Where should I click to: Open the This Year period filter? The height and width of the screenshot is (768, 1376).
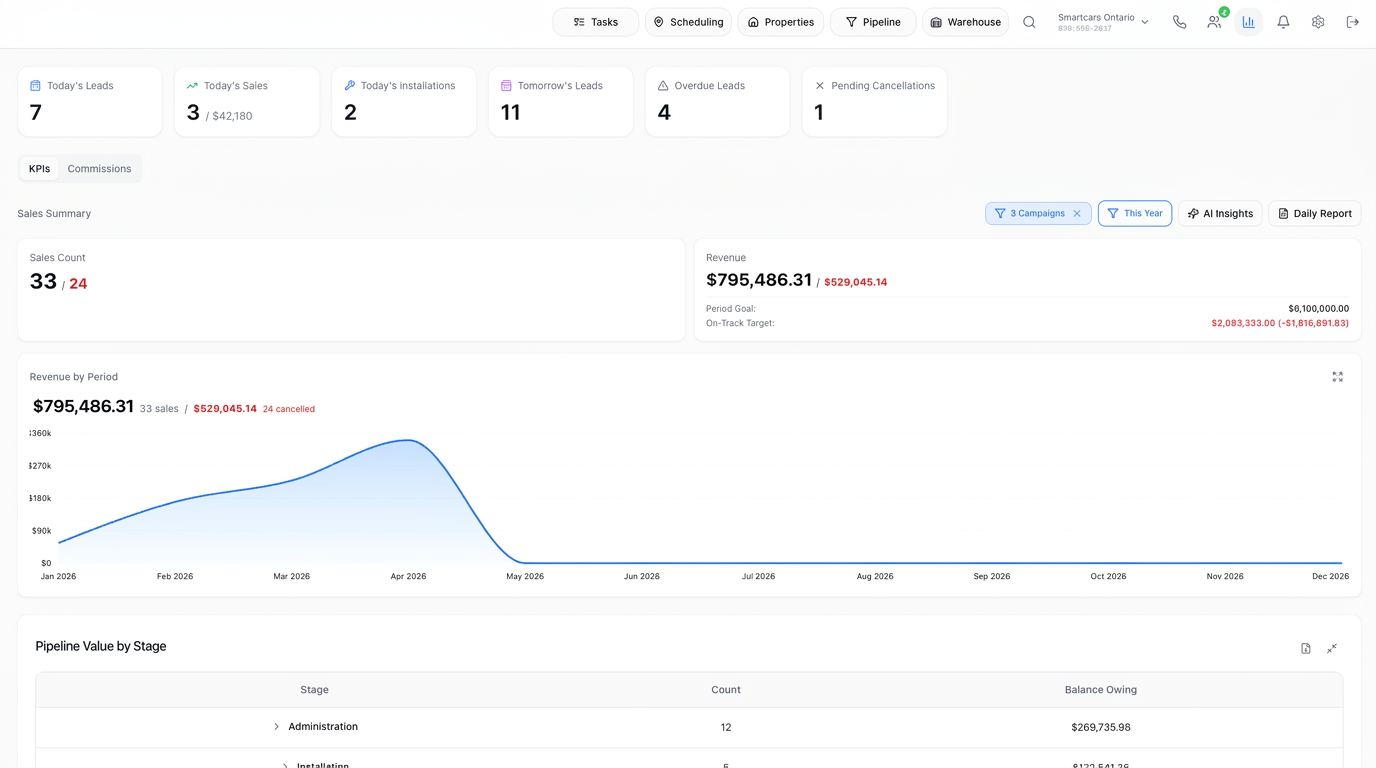[1135, 214]
